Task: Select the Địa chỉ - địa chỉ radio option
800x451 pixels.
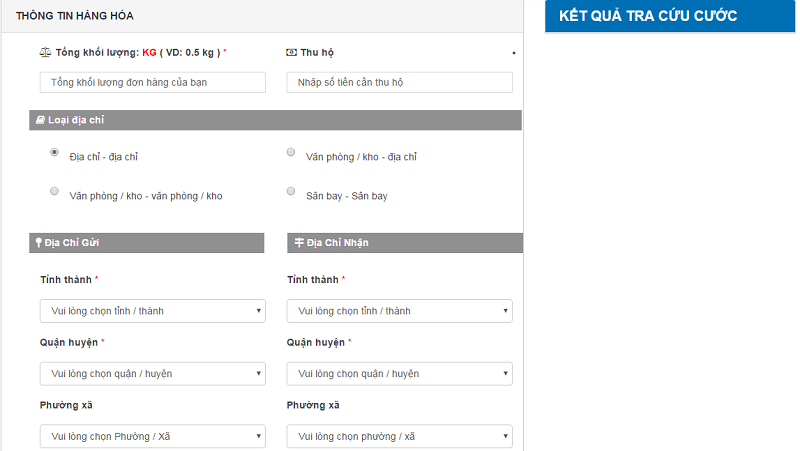Action: tap(54, 153)
